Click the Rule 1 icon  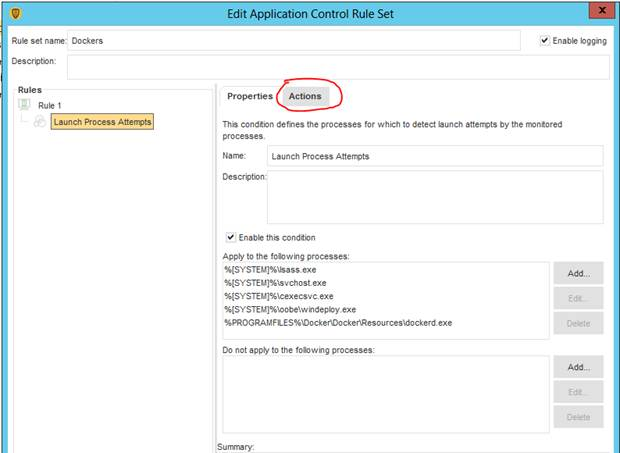coord(25,105)
